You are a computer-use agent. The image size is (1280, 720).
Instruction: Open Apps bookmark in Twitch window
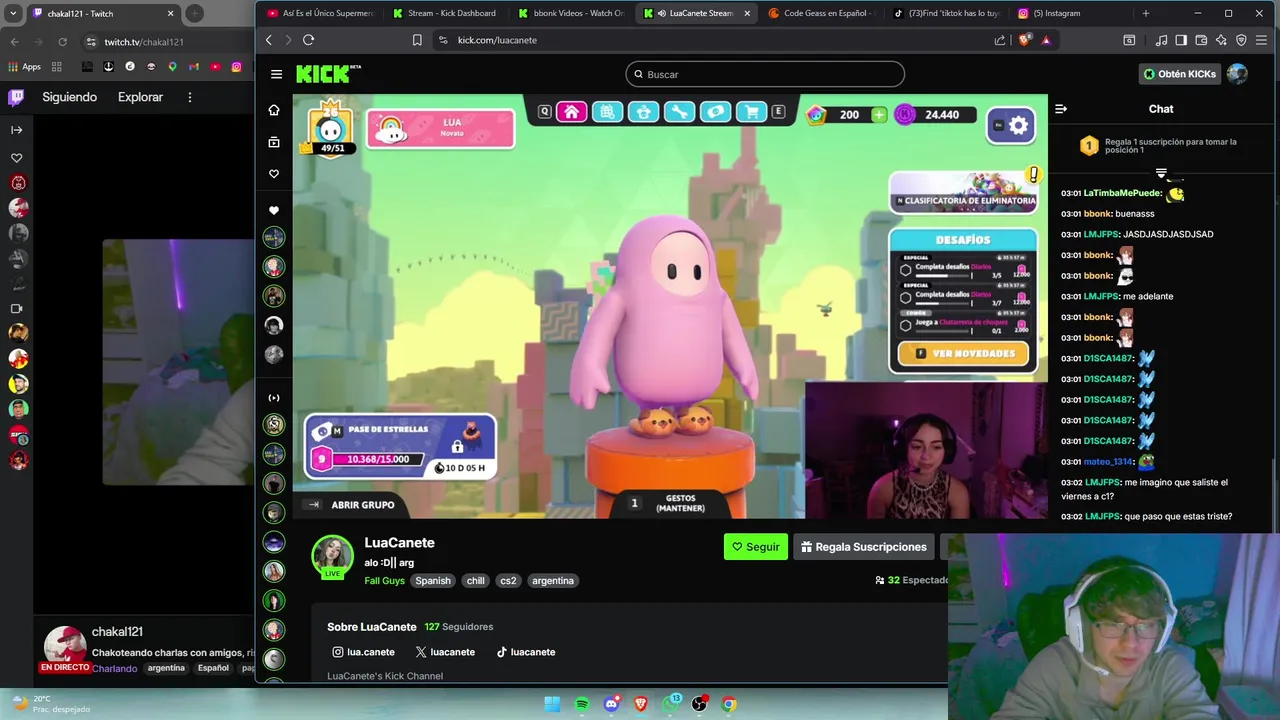point(25,67)
